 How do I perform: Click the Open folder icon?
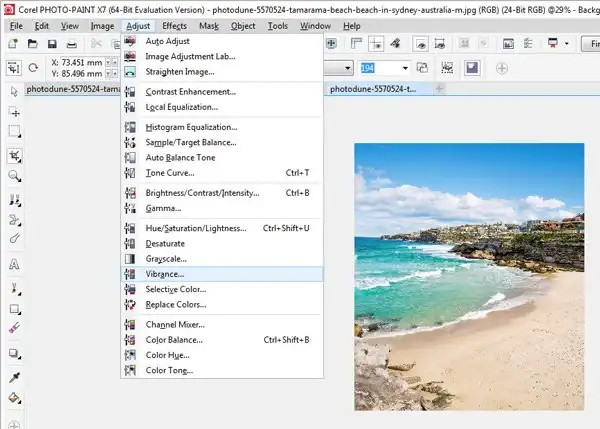tap(33, 44)
